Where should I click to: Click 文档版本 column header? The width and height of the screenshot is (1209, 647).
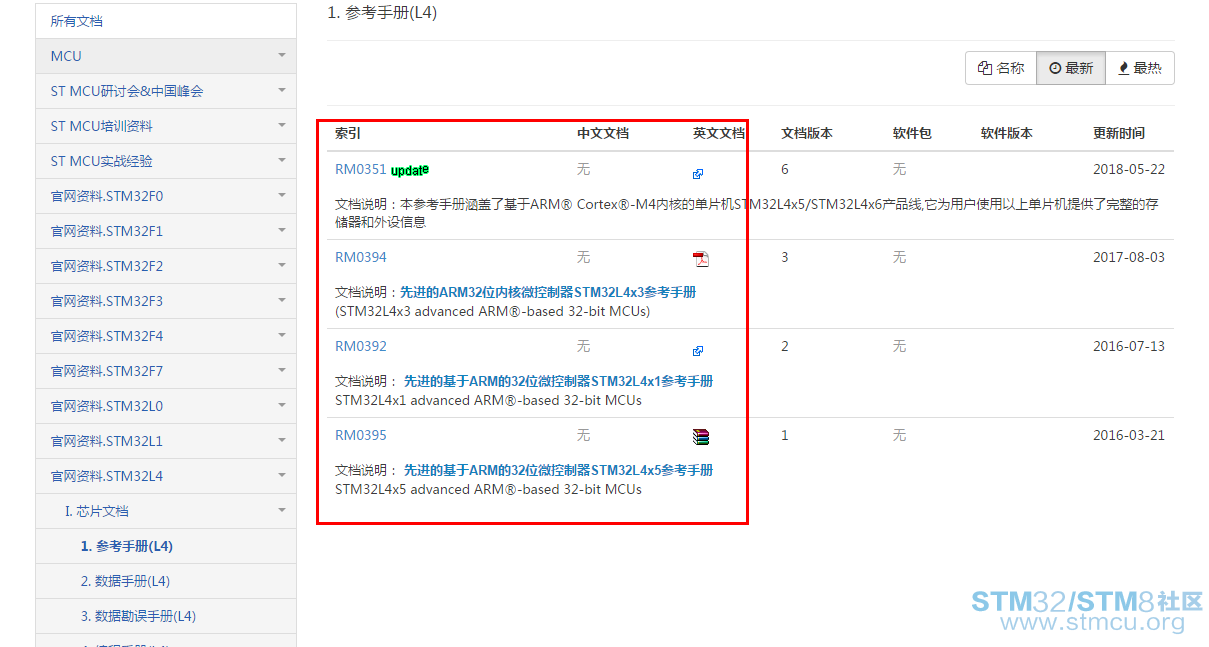coord(807,133)
